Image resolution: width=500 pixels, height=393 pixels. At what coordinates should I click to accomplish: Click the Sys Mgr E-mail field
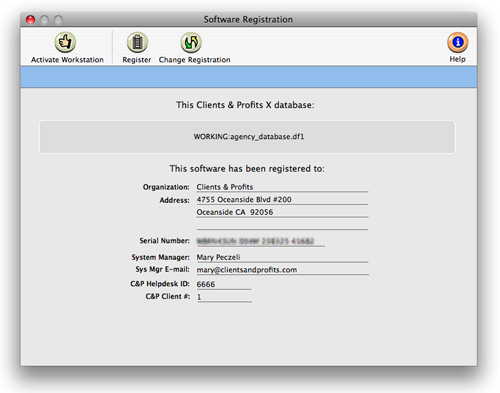(x=282, y=270)
